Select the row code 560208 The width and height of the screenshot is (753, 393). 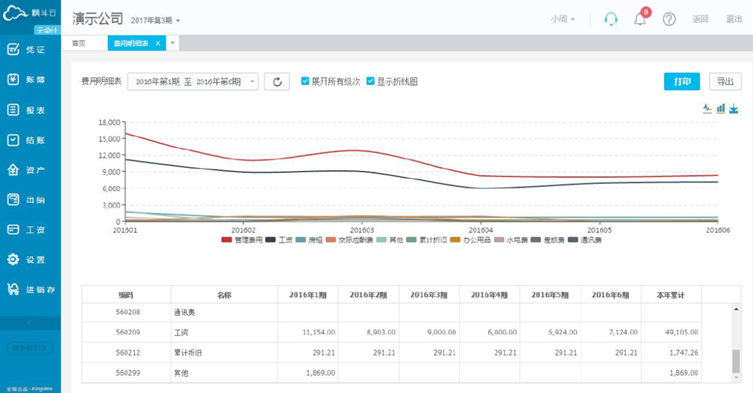click(x=128, y=312)
